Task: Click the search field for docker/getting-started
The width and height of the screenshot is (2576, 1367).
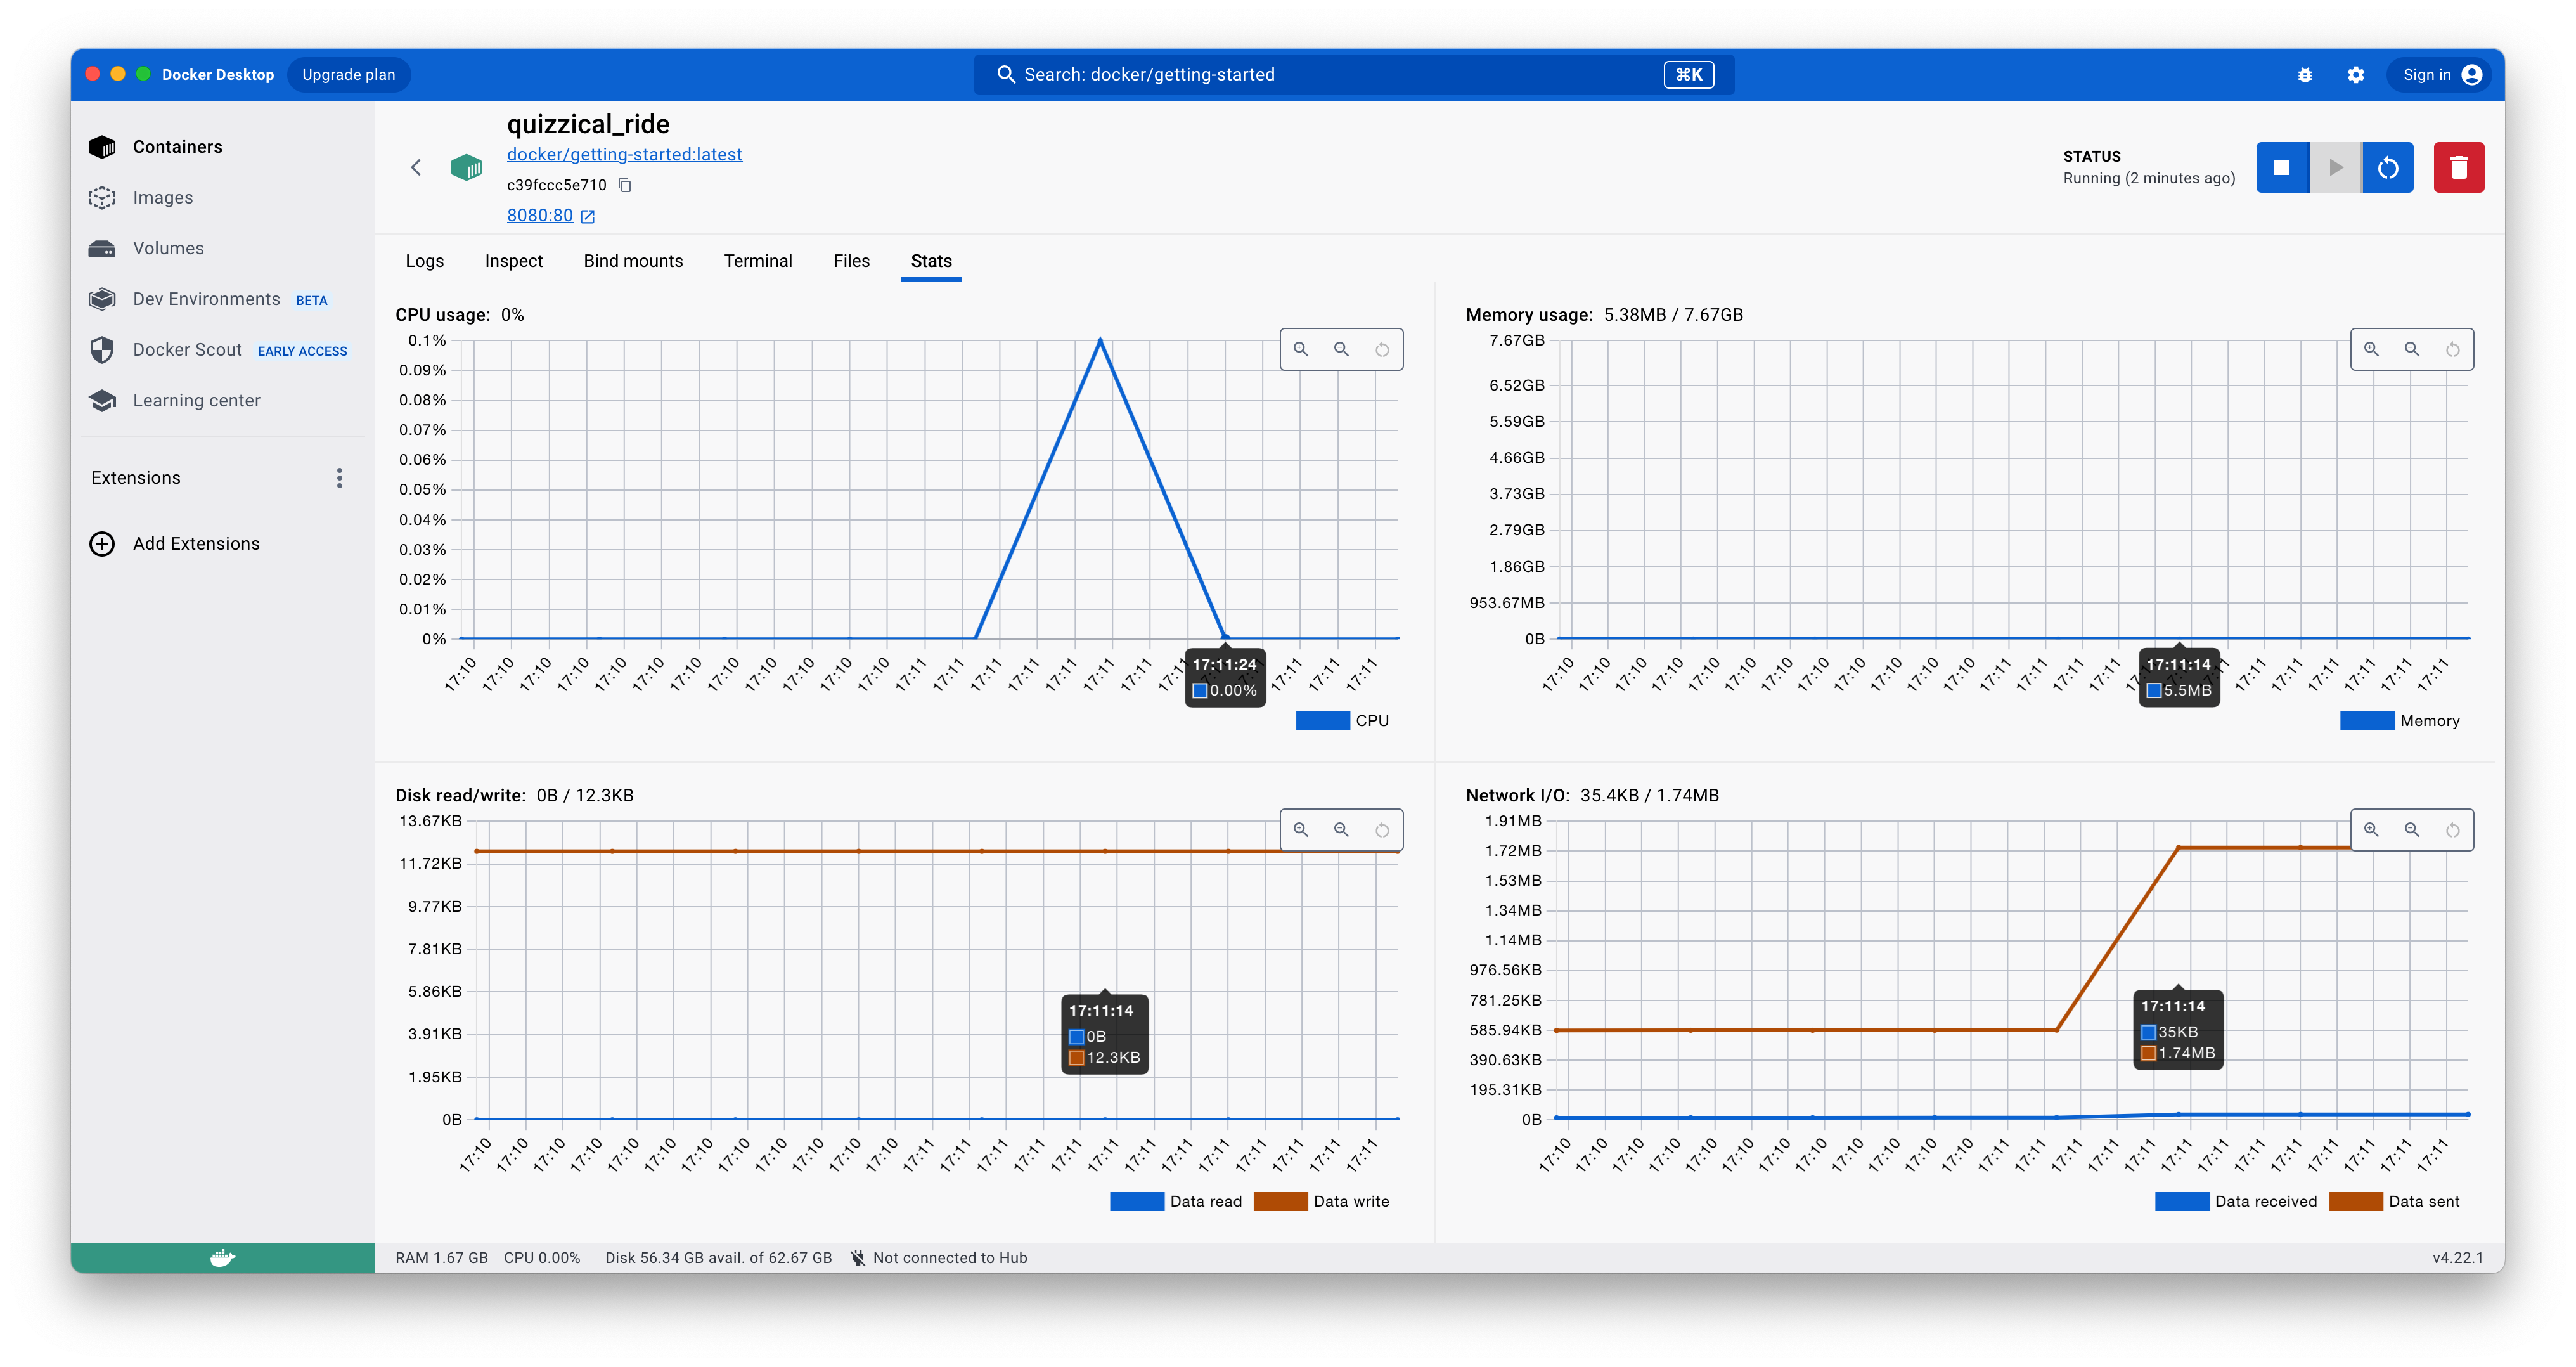Action: point(1354,75)
